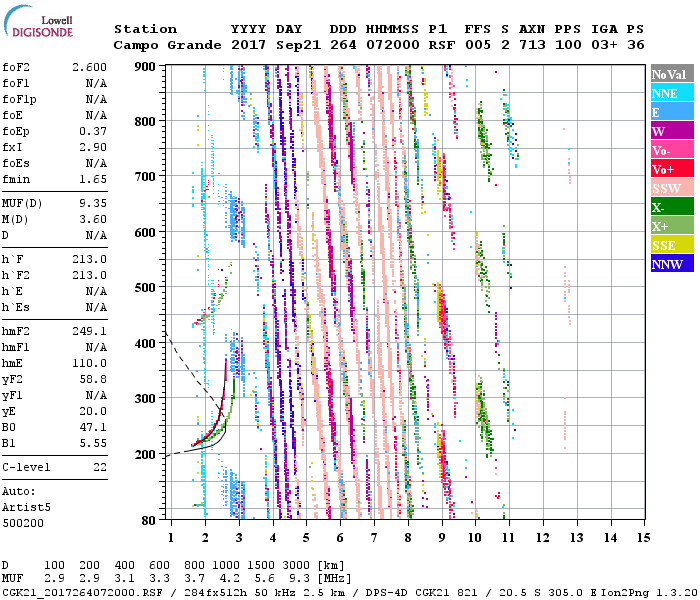Select the NoVal legend swatch
Screen dimensions: 700x600
pyautogui.click(x=668, y=75)
